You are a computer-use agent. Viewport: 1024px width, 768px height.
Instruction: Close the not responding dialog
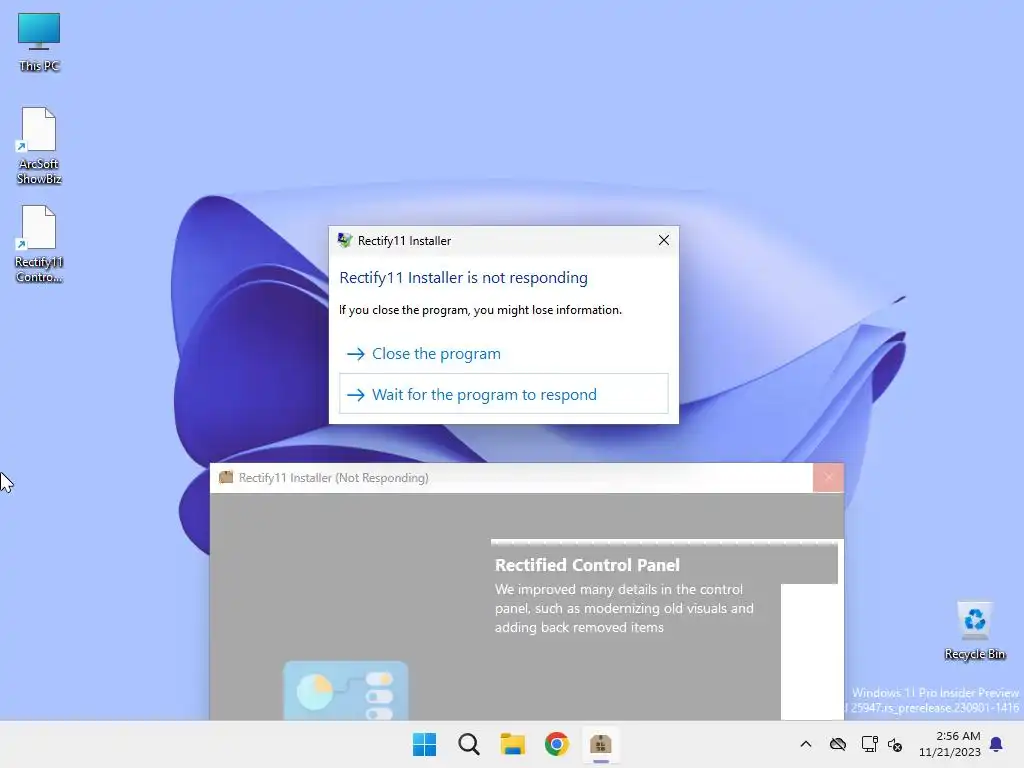pyautogui.click(x=664, y=240)
